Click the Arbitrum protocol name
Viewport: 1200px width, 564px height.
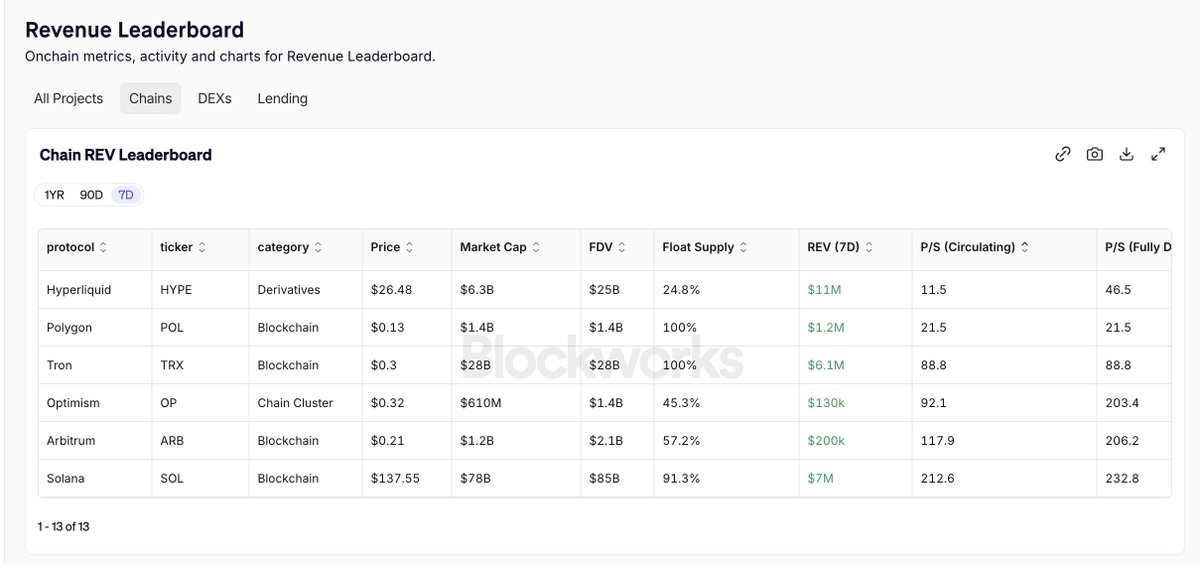pyautogui.click(x=71, y=441)
